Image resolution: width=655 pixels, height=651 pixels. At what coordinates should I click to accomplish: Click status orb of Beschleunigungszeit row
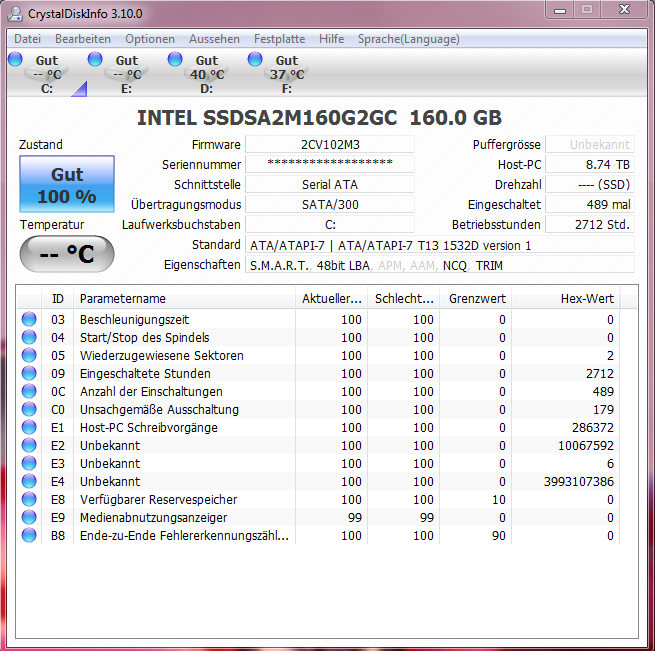pos(29,319)
